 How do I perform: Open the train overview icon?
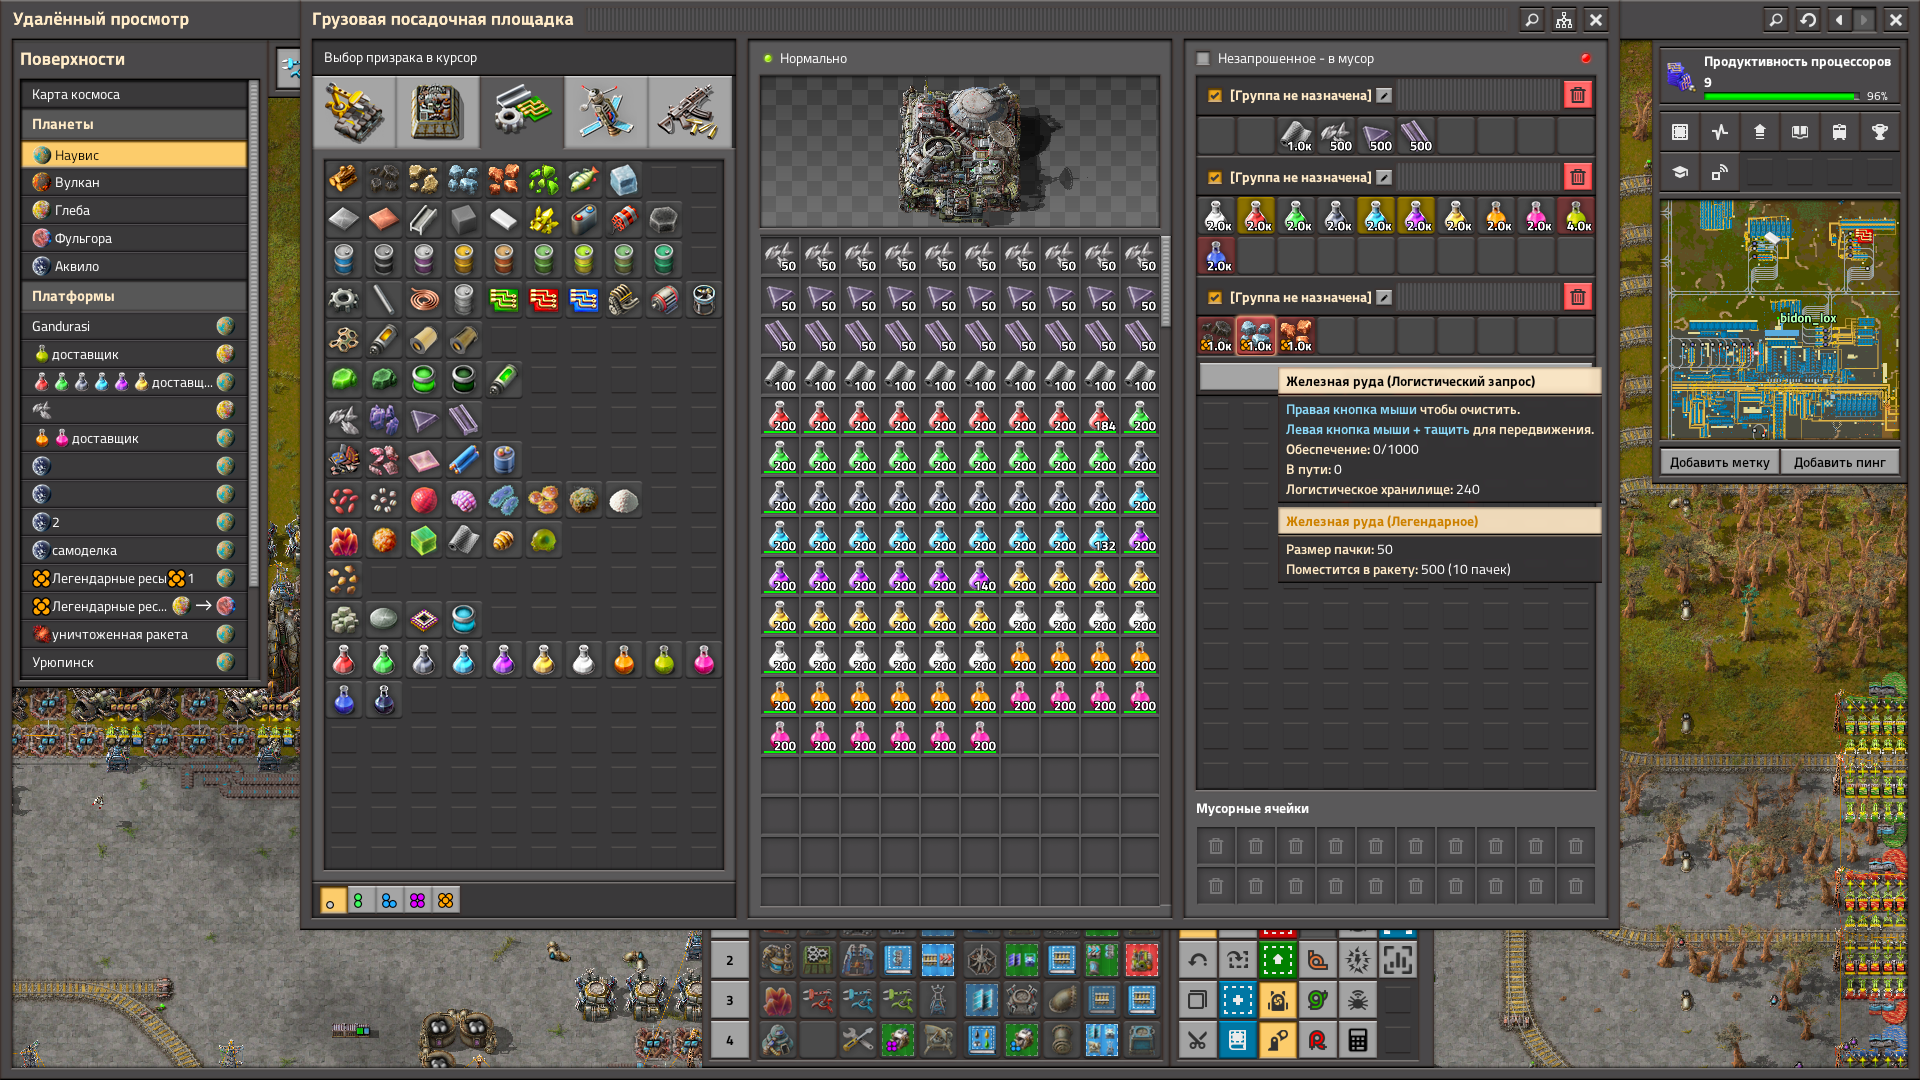click(x=1839, y=133)
